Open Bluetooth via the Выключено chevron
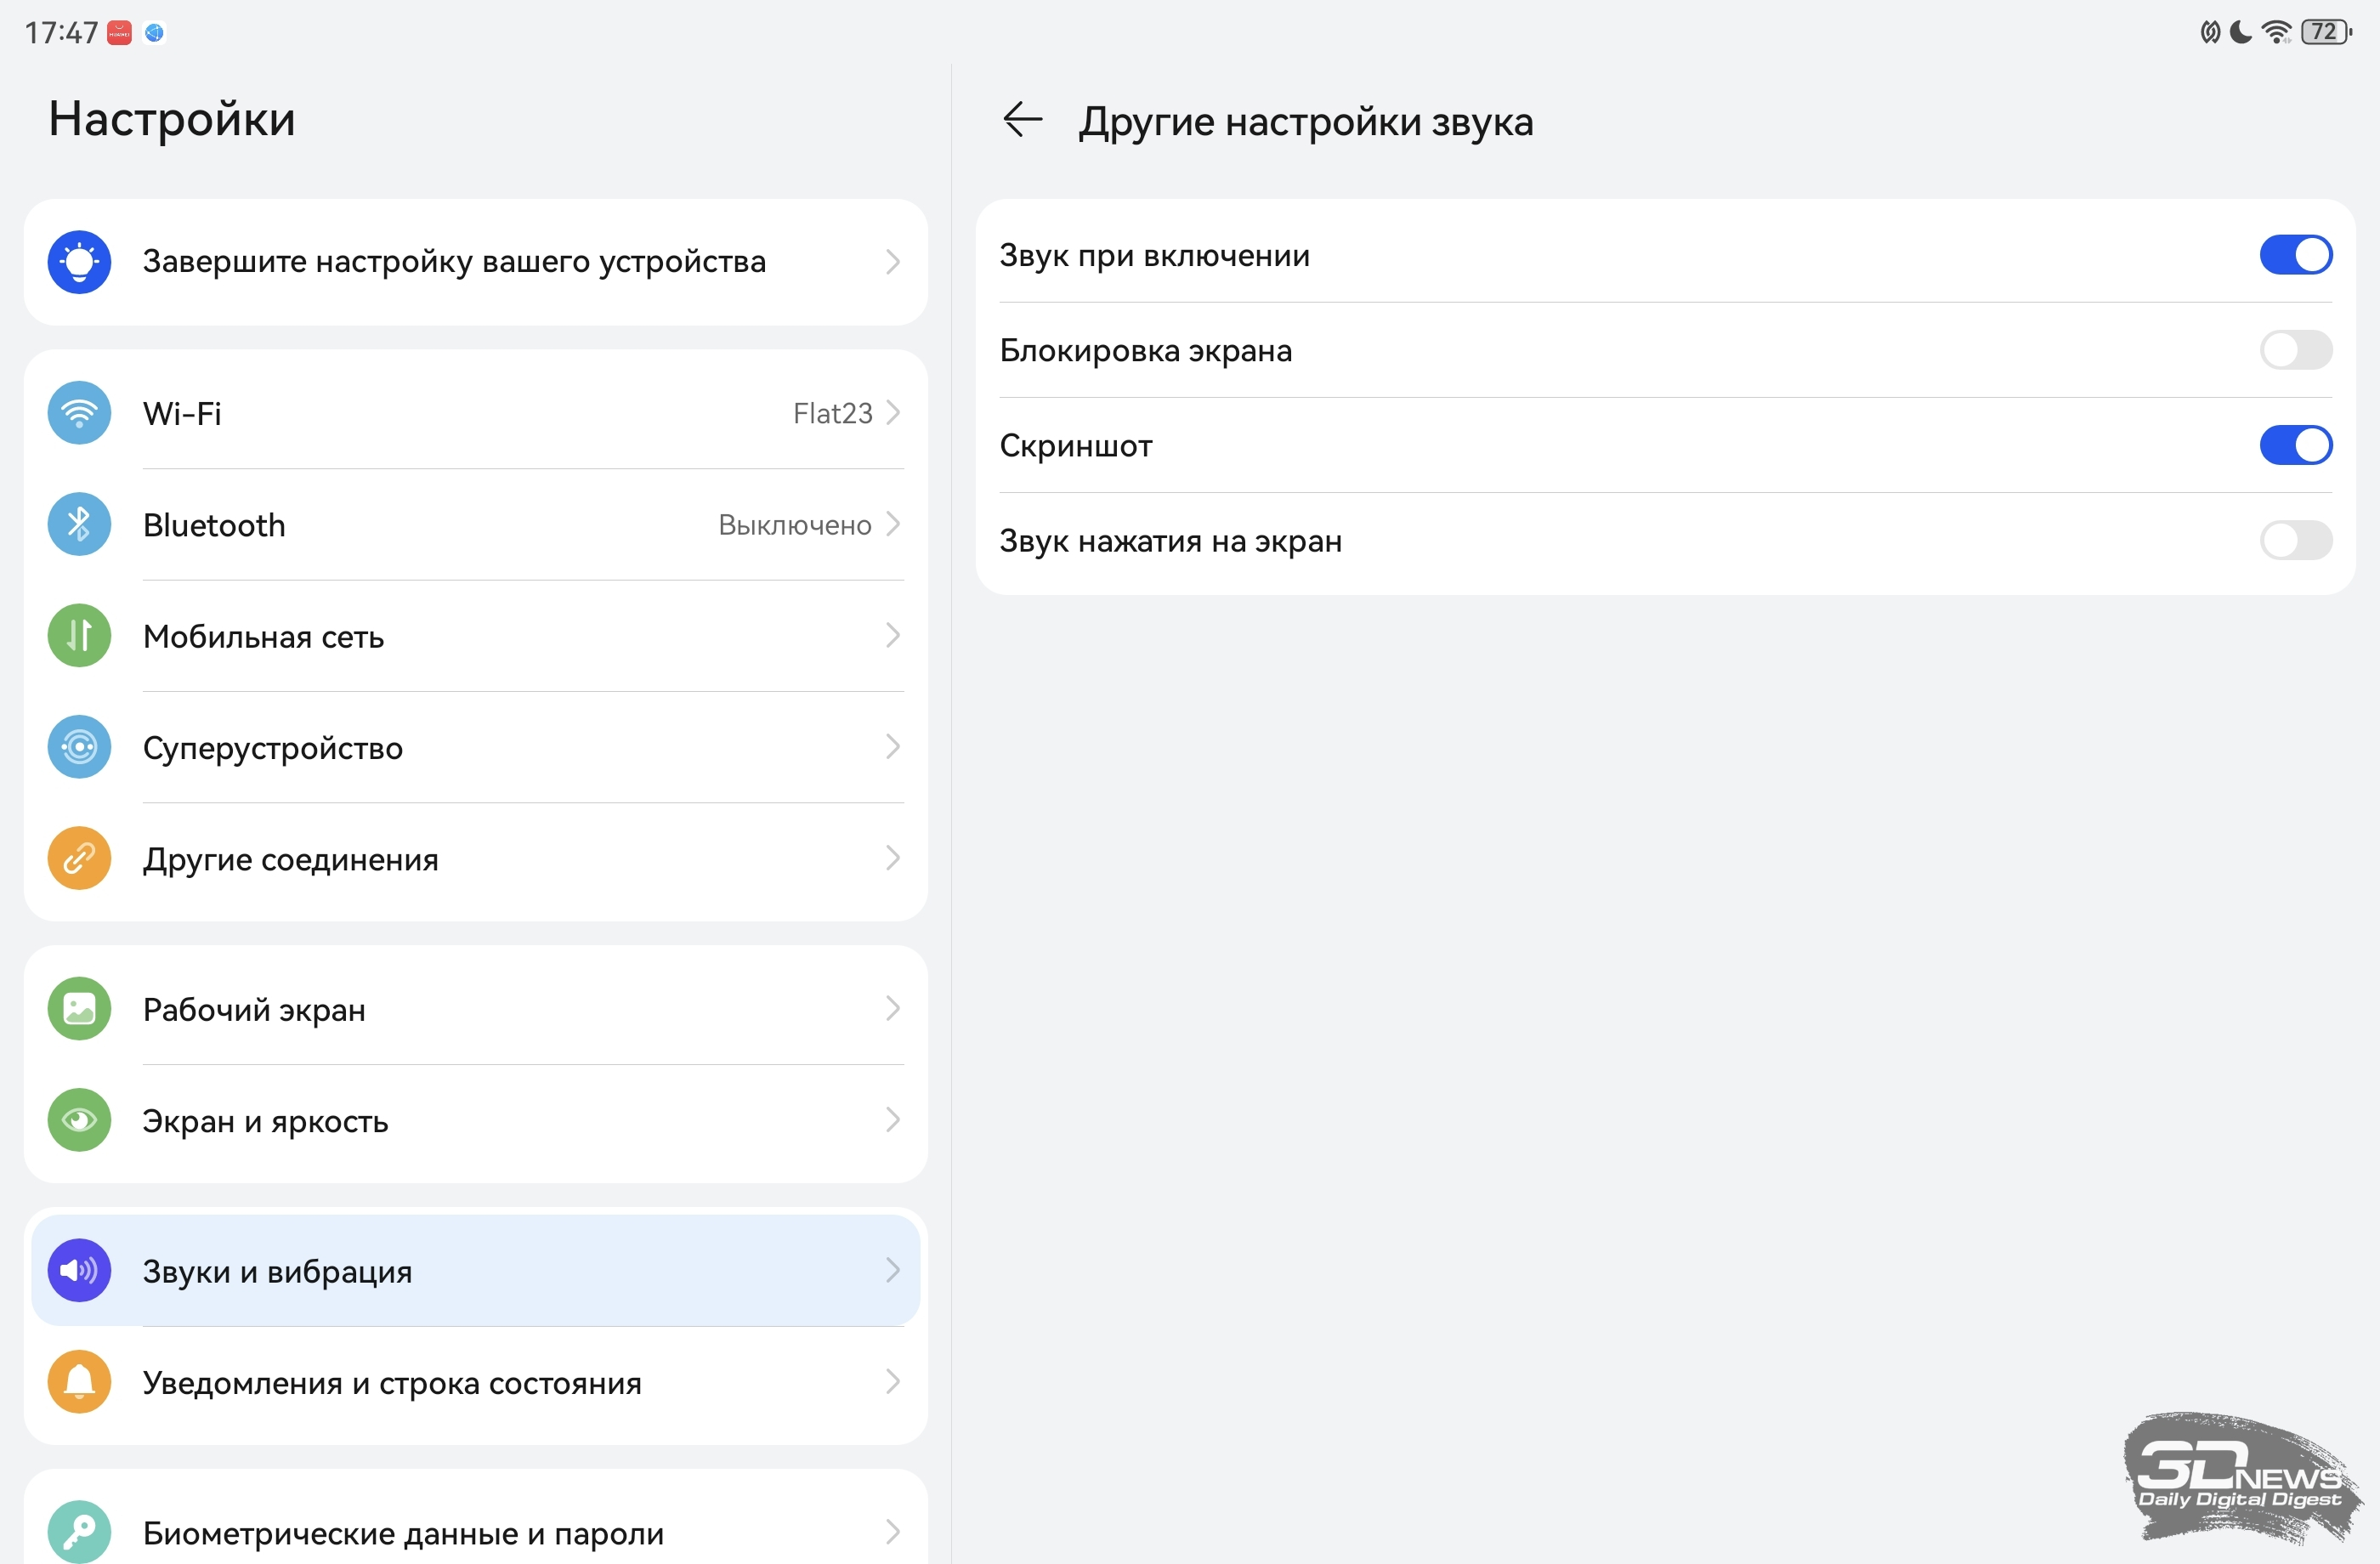This screenshot has width=2380, height=1564. [x=893, y=524]
